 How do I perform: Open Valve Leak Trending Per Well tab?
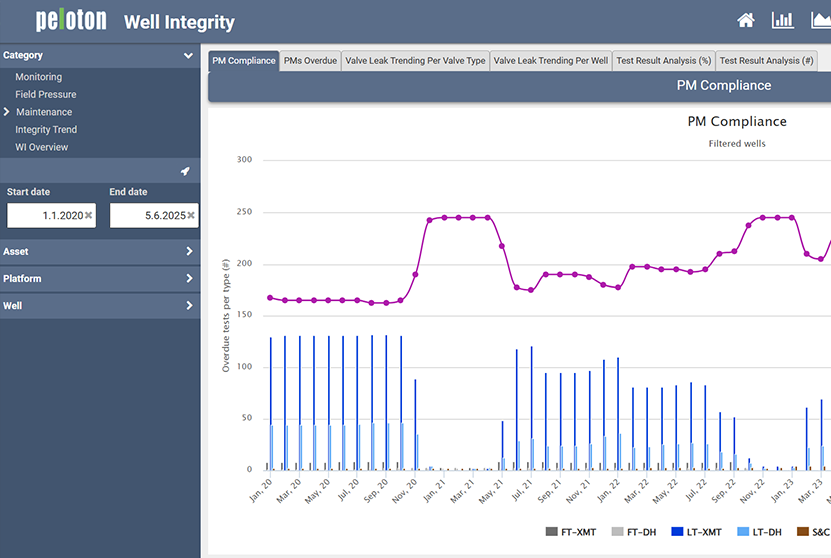coord(551,61)
